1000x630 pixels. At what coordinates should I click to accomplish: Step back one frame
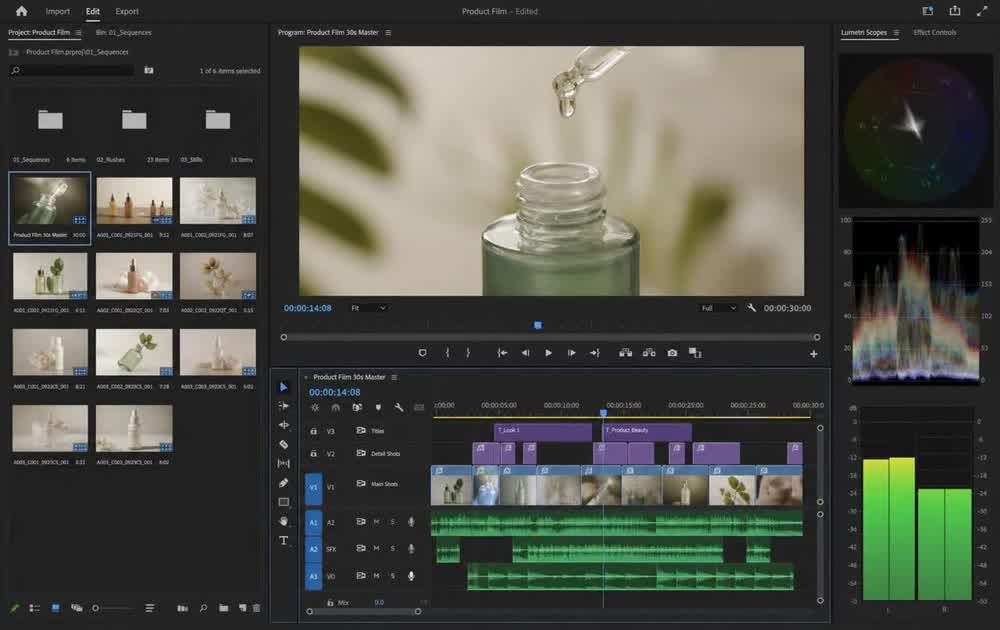pyautogui.click(x=526, y=353)
